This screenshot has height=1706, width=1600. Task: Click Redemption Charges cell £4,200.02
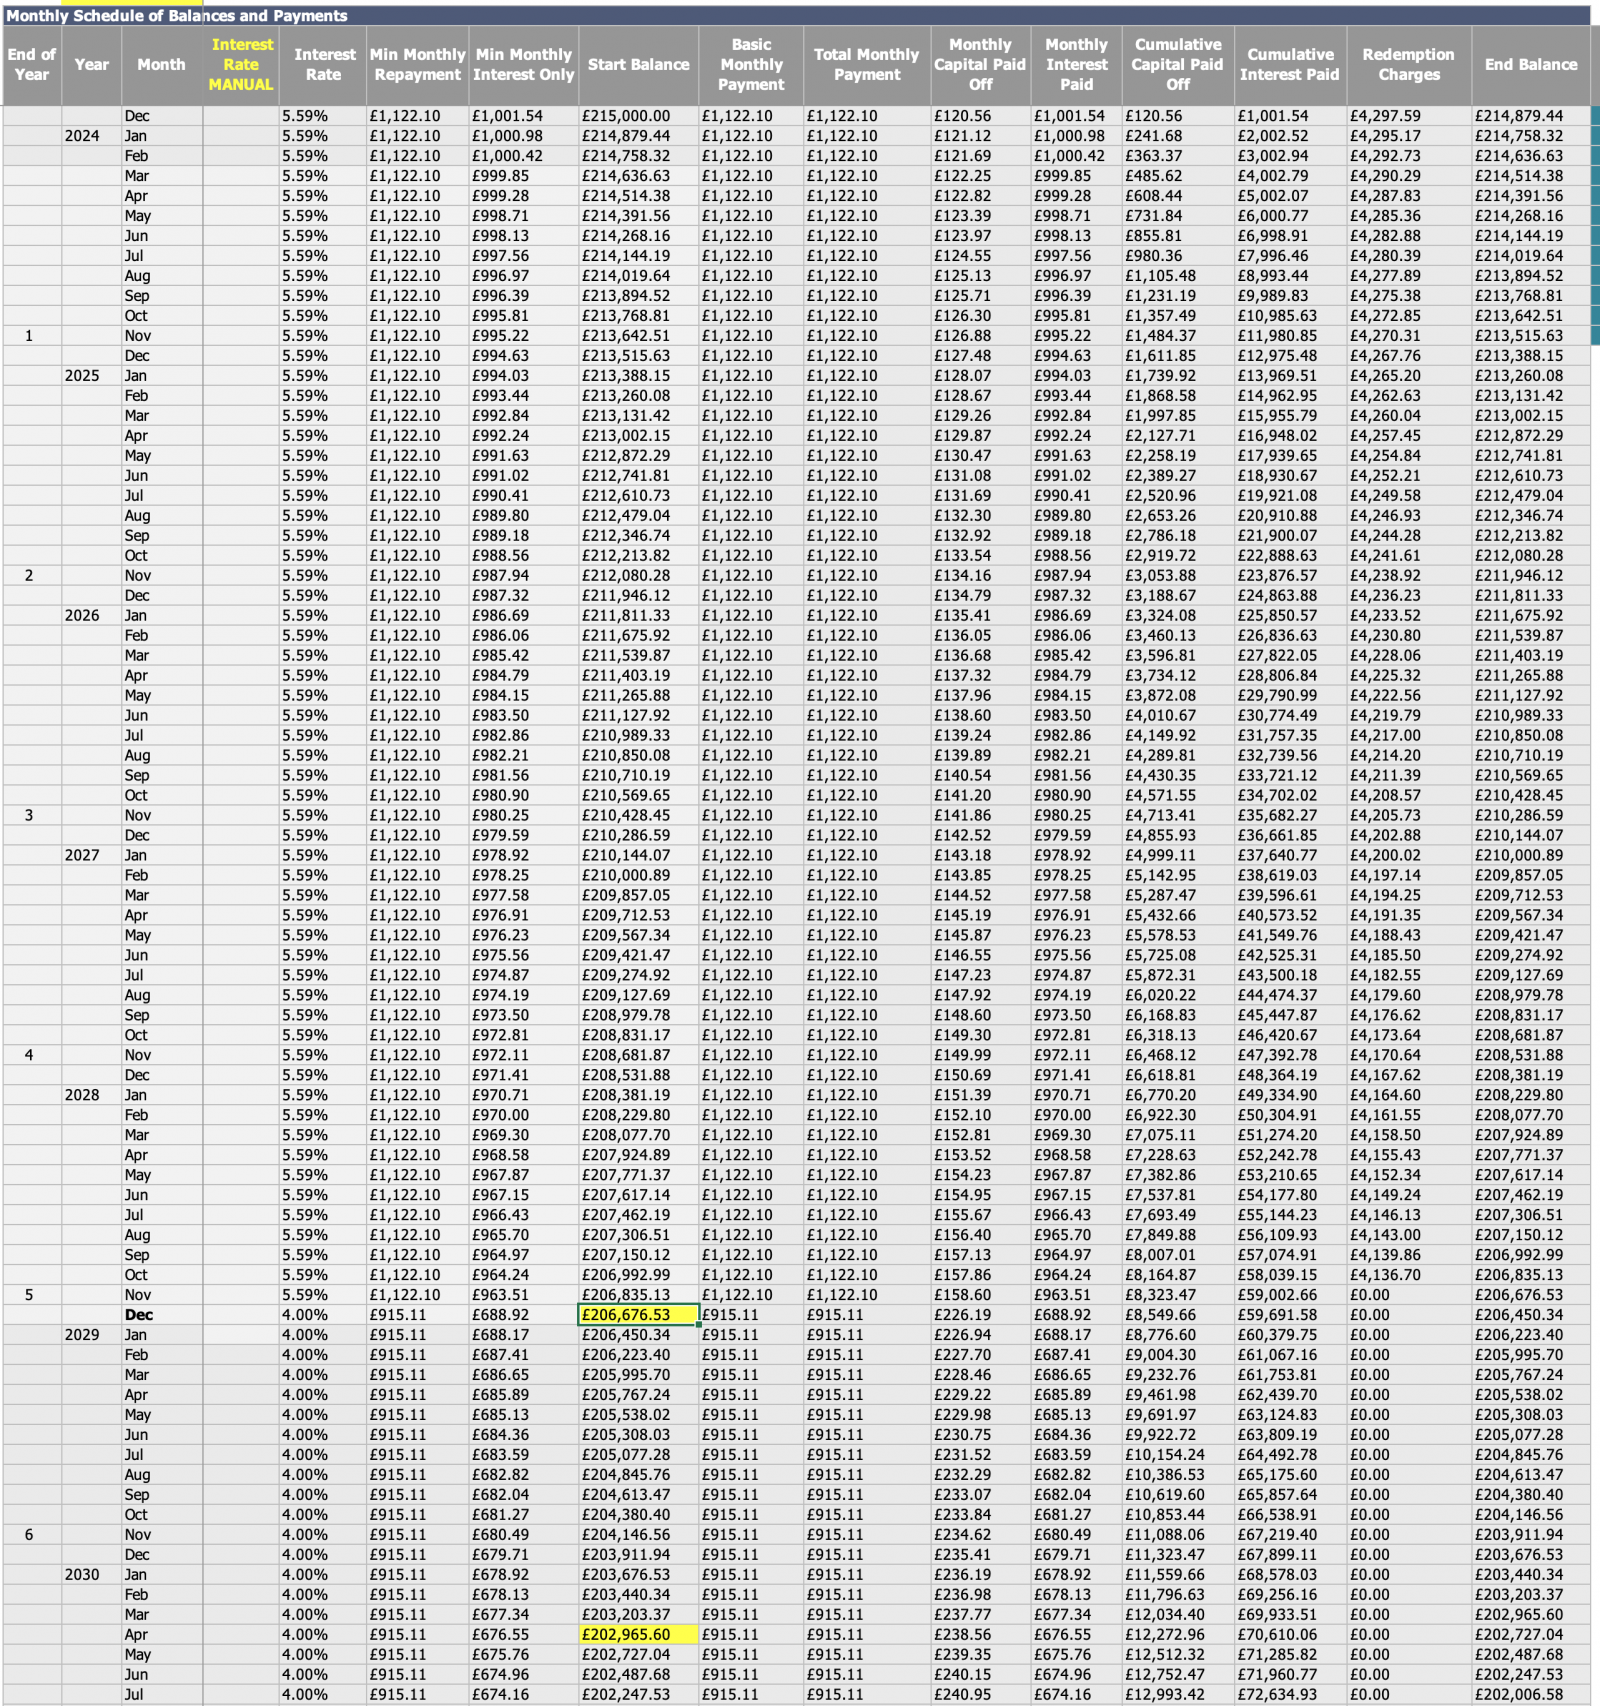(1408, 856)
